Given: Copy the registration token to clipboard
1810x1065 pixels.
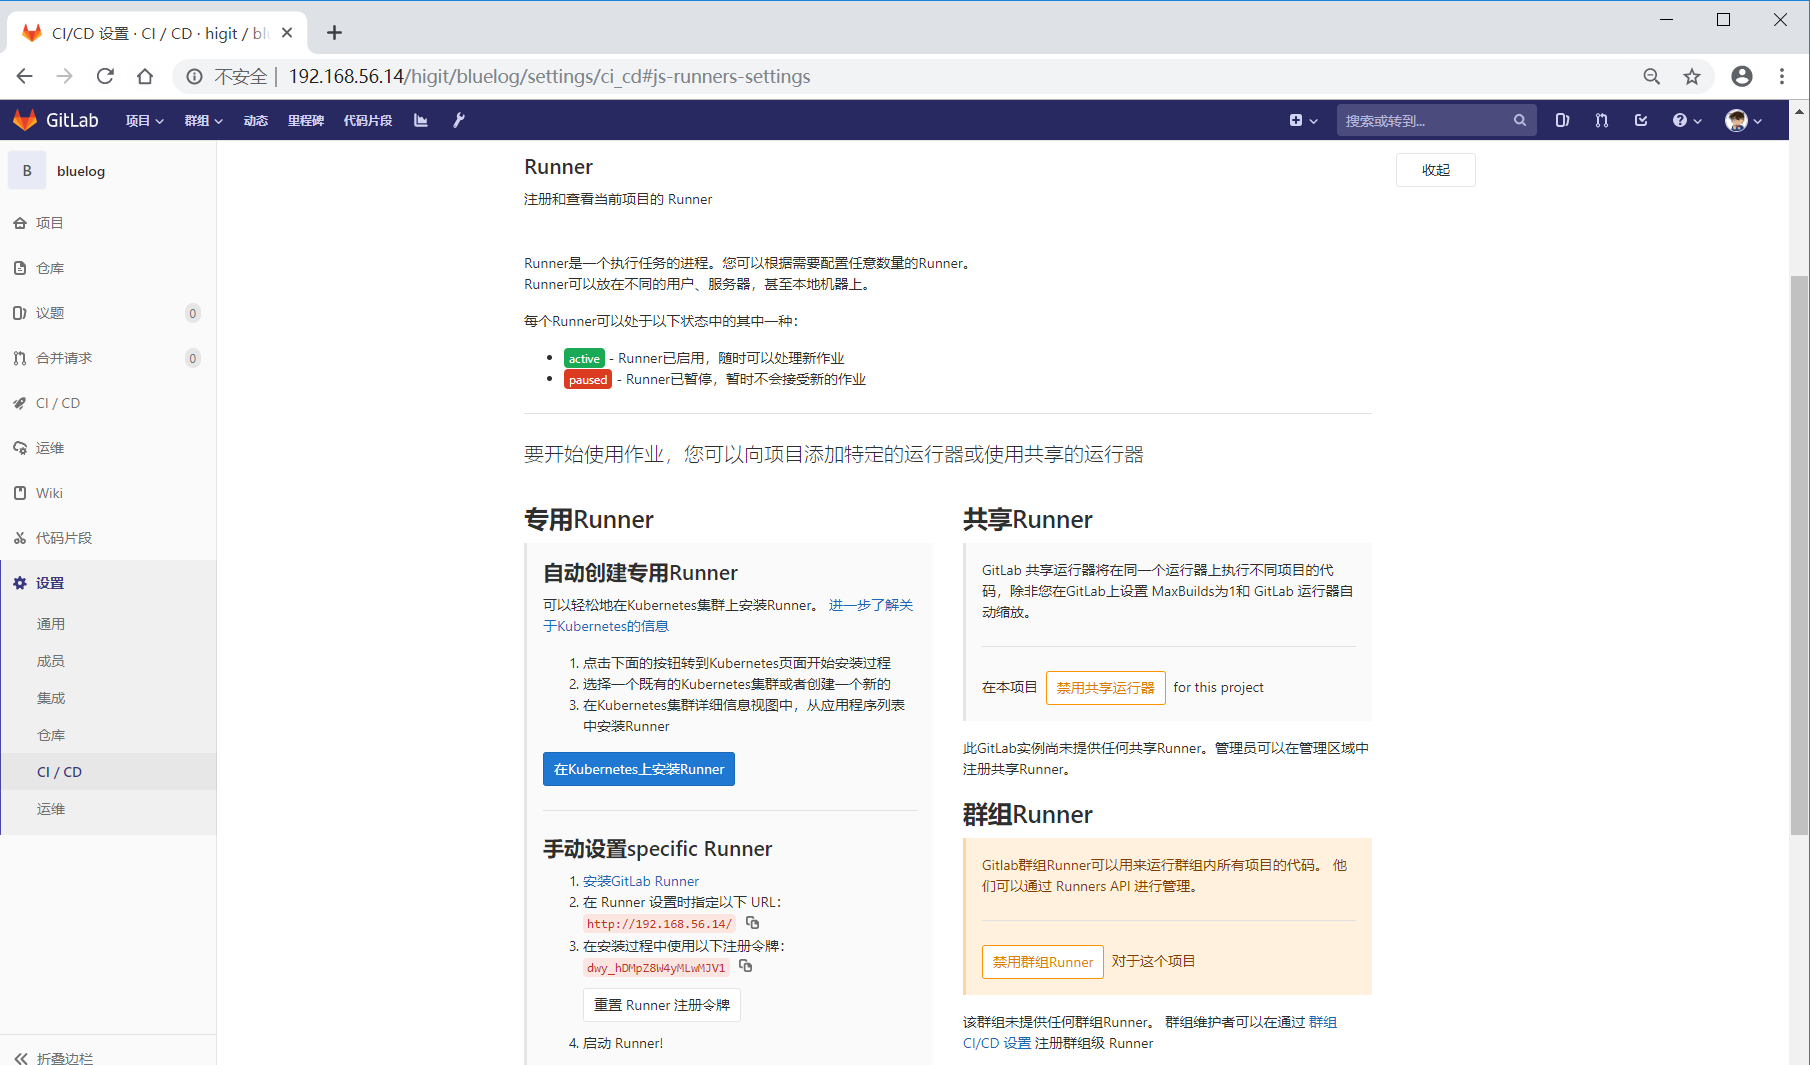Looking at the screenshot, I should point(746,966).
